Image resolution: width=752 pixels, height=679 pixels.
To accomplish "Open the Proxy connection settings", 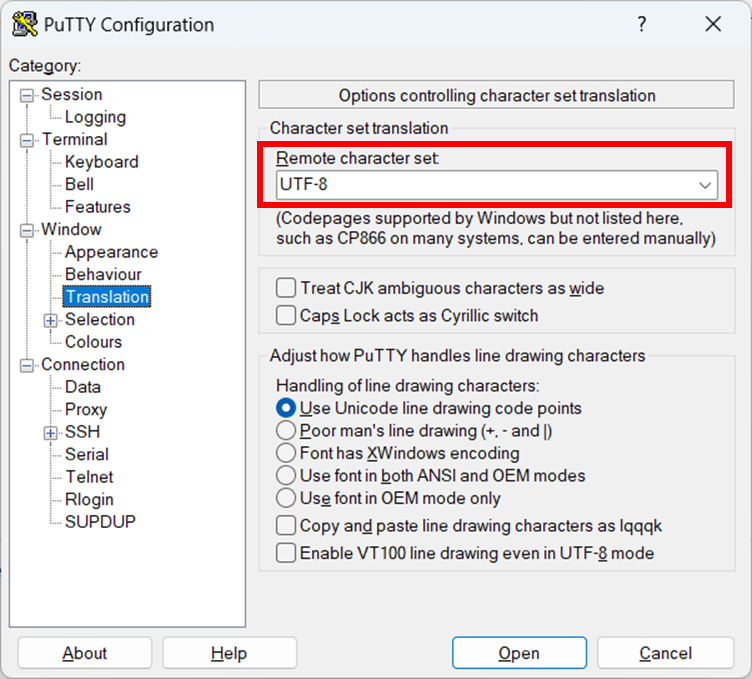I will (x=86, y=409).
